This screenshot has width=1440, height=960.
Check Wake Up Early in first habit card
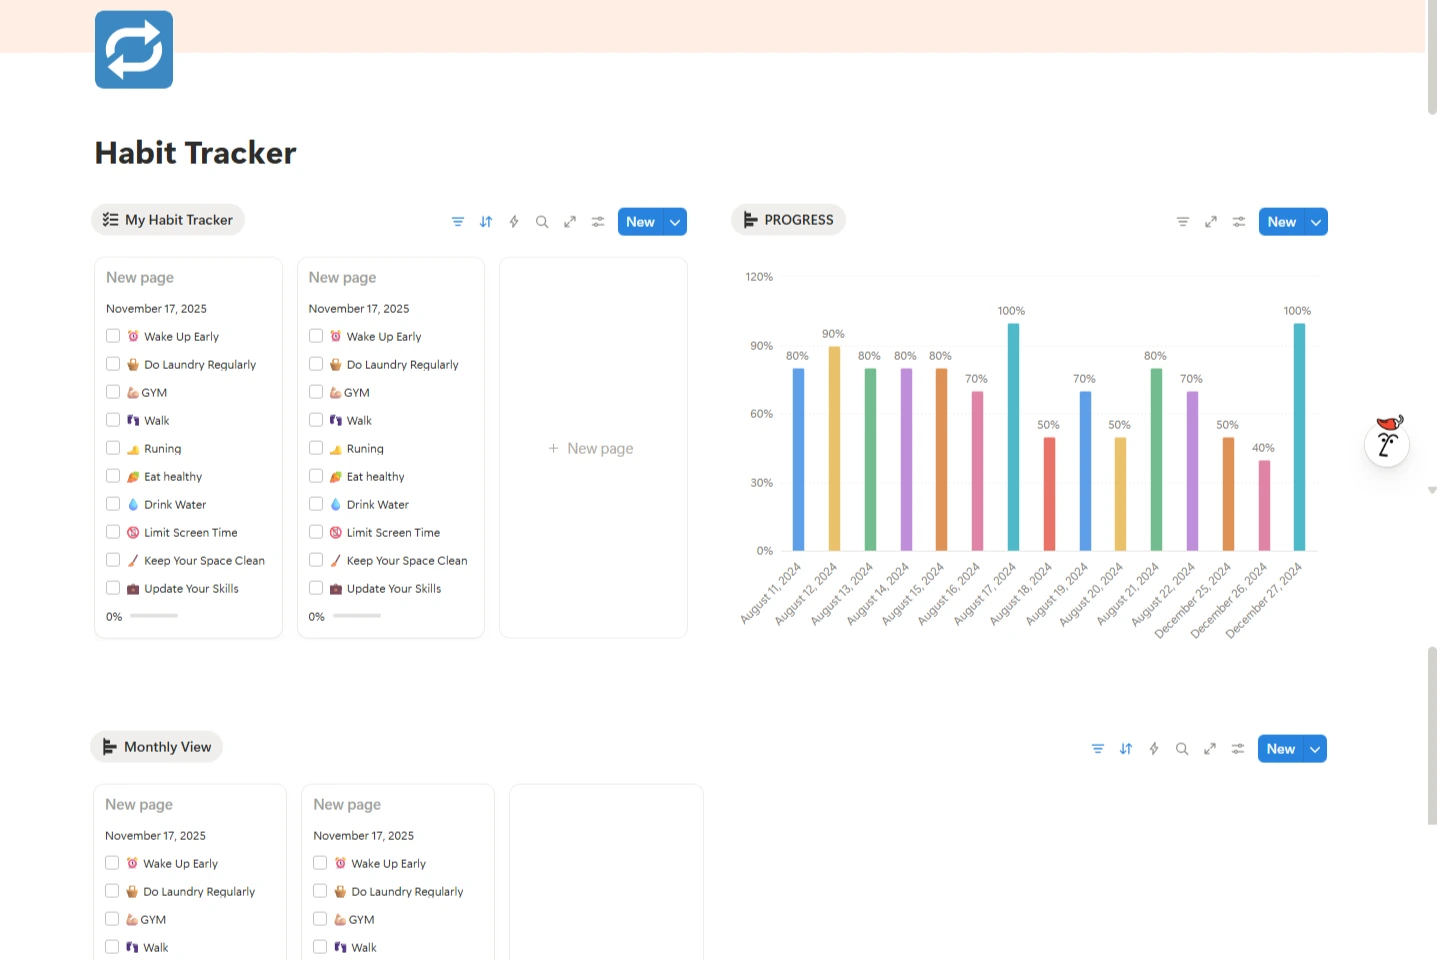click(x=113, y=336)
